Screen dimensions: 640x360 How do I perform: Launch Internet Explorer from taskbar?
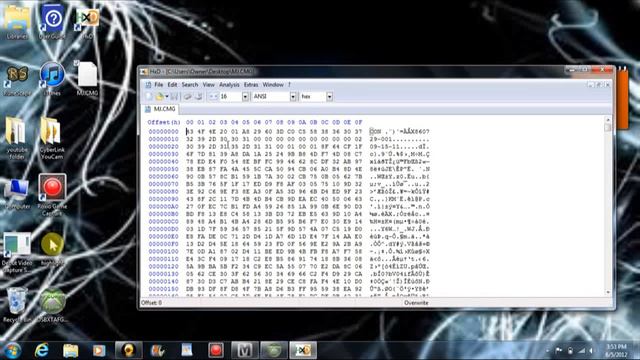point(41,350)
